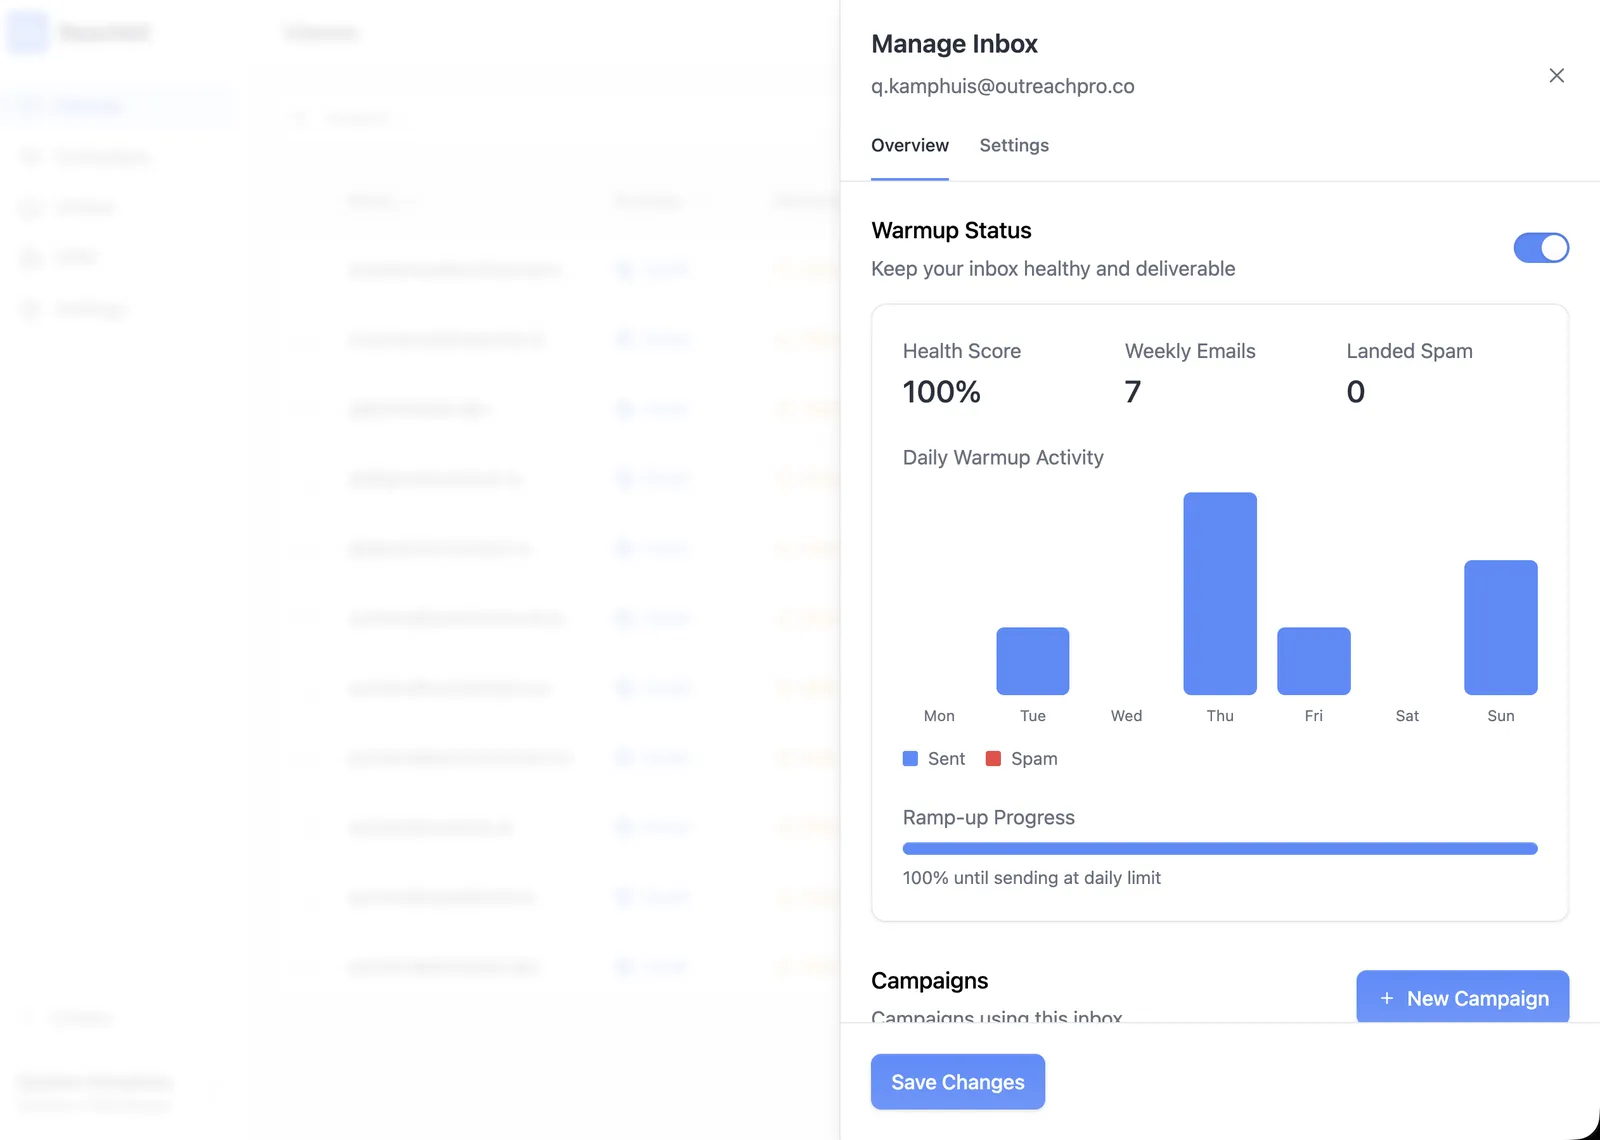
Task: Open the Settings tab
Action: coord(1014,146)
